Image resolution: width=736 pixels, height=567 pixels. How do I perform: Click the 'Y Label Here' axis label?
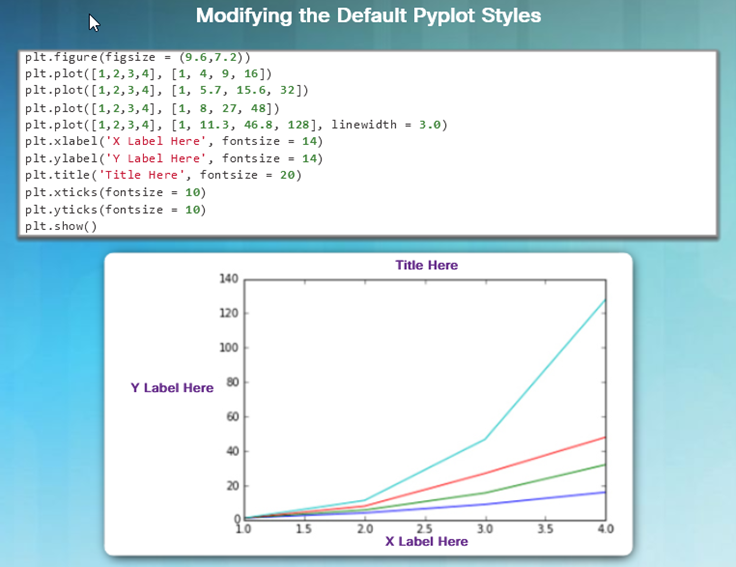point(172,388)
